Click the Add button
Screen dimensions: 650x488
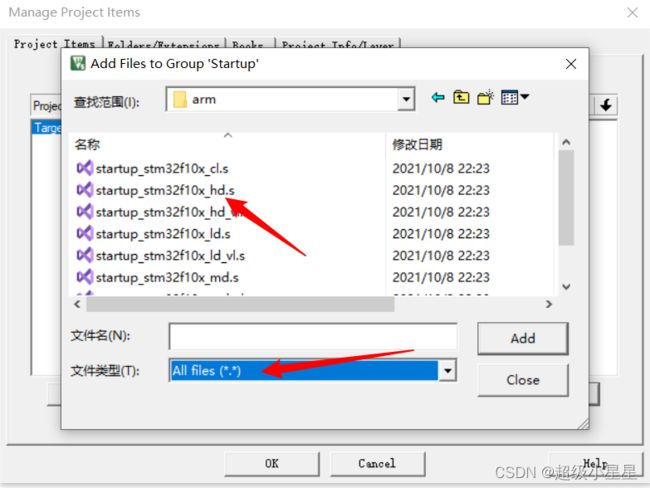click(523, 338)
